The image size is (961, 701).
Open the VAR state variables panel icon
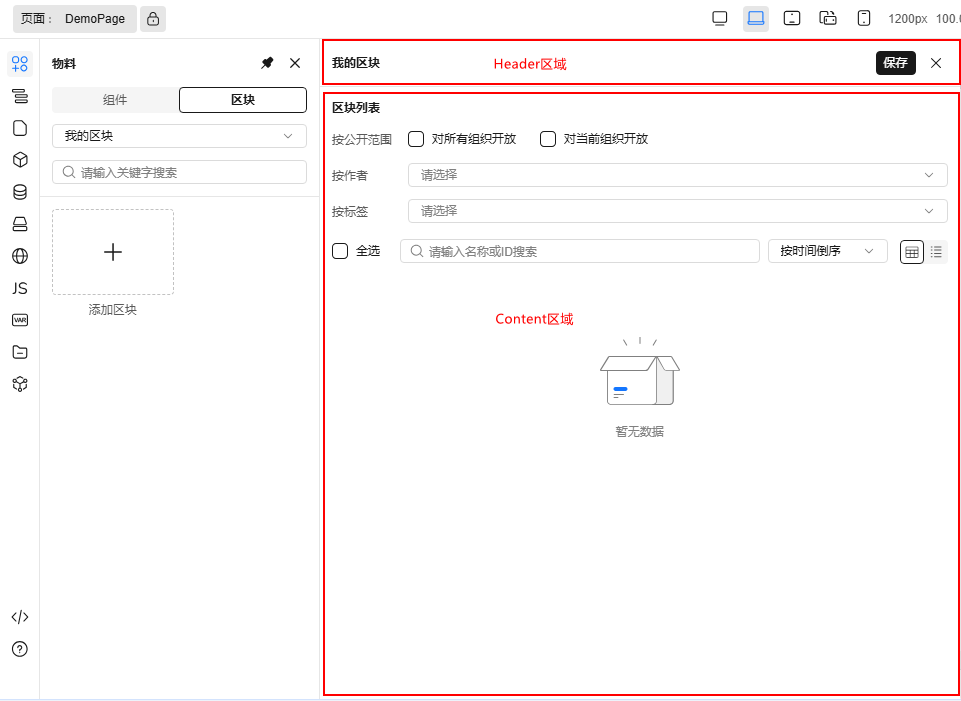(x=19, y=319)
